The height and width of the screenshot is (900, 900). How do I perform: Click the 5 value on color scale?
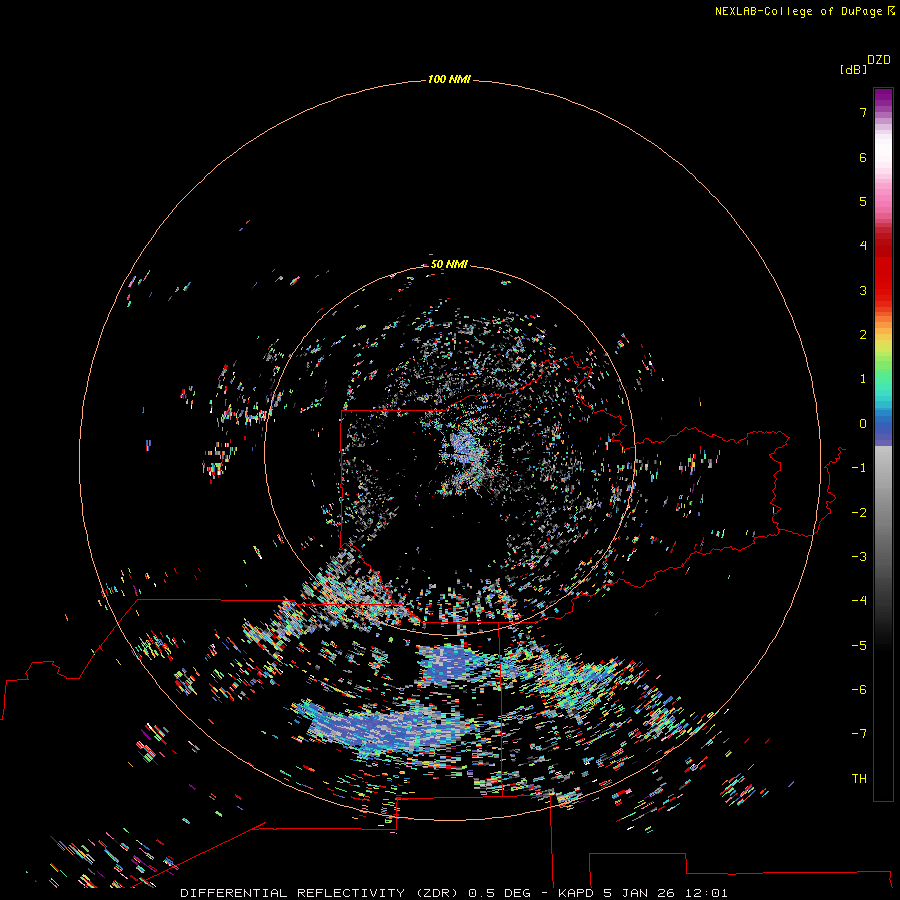pyautogui.click(x=863, y=201)
